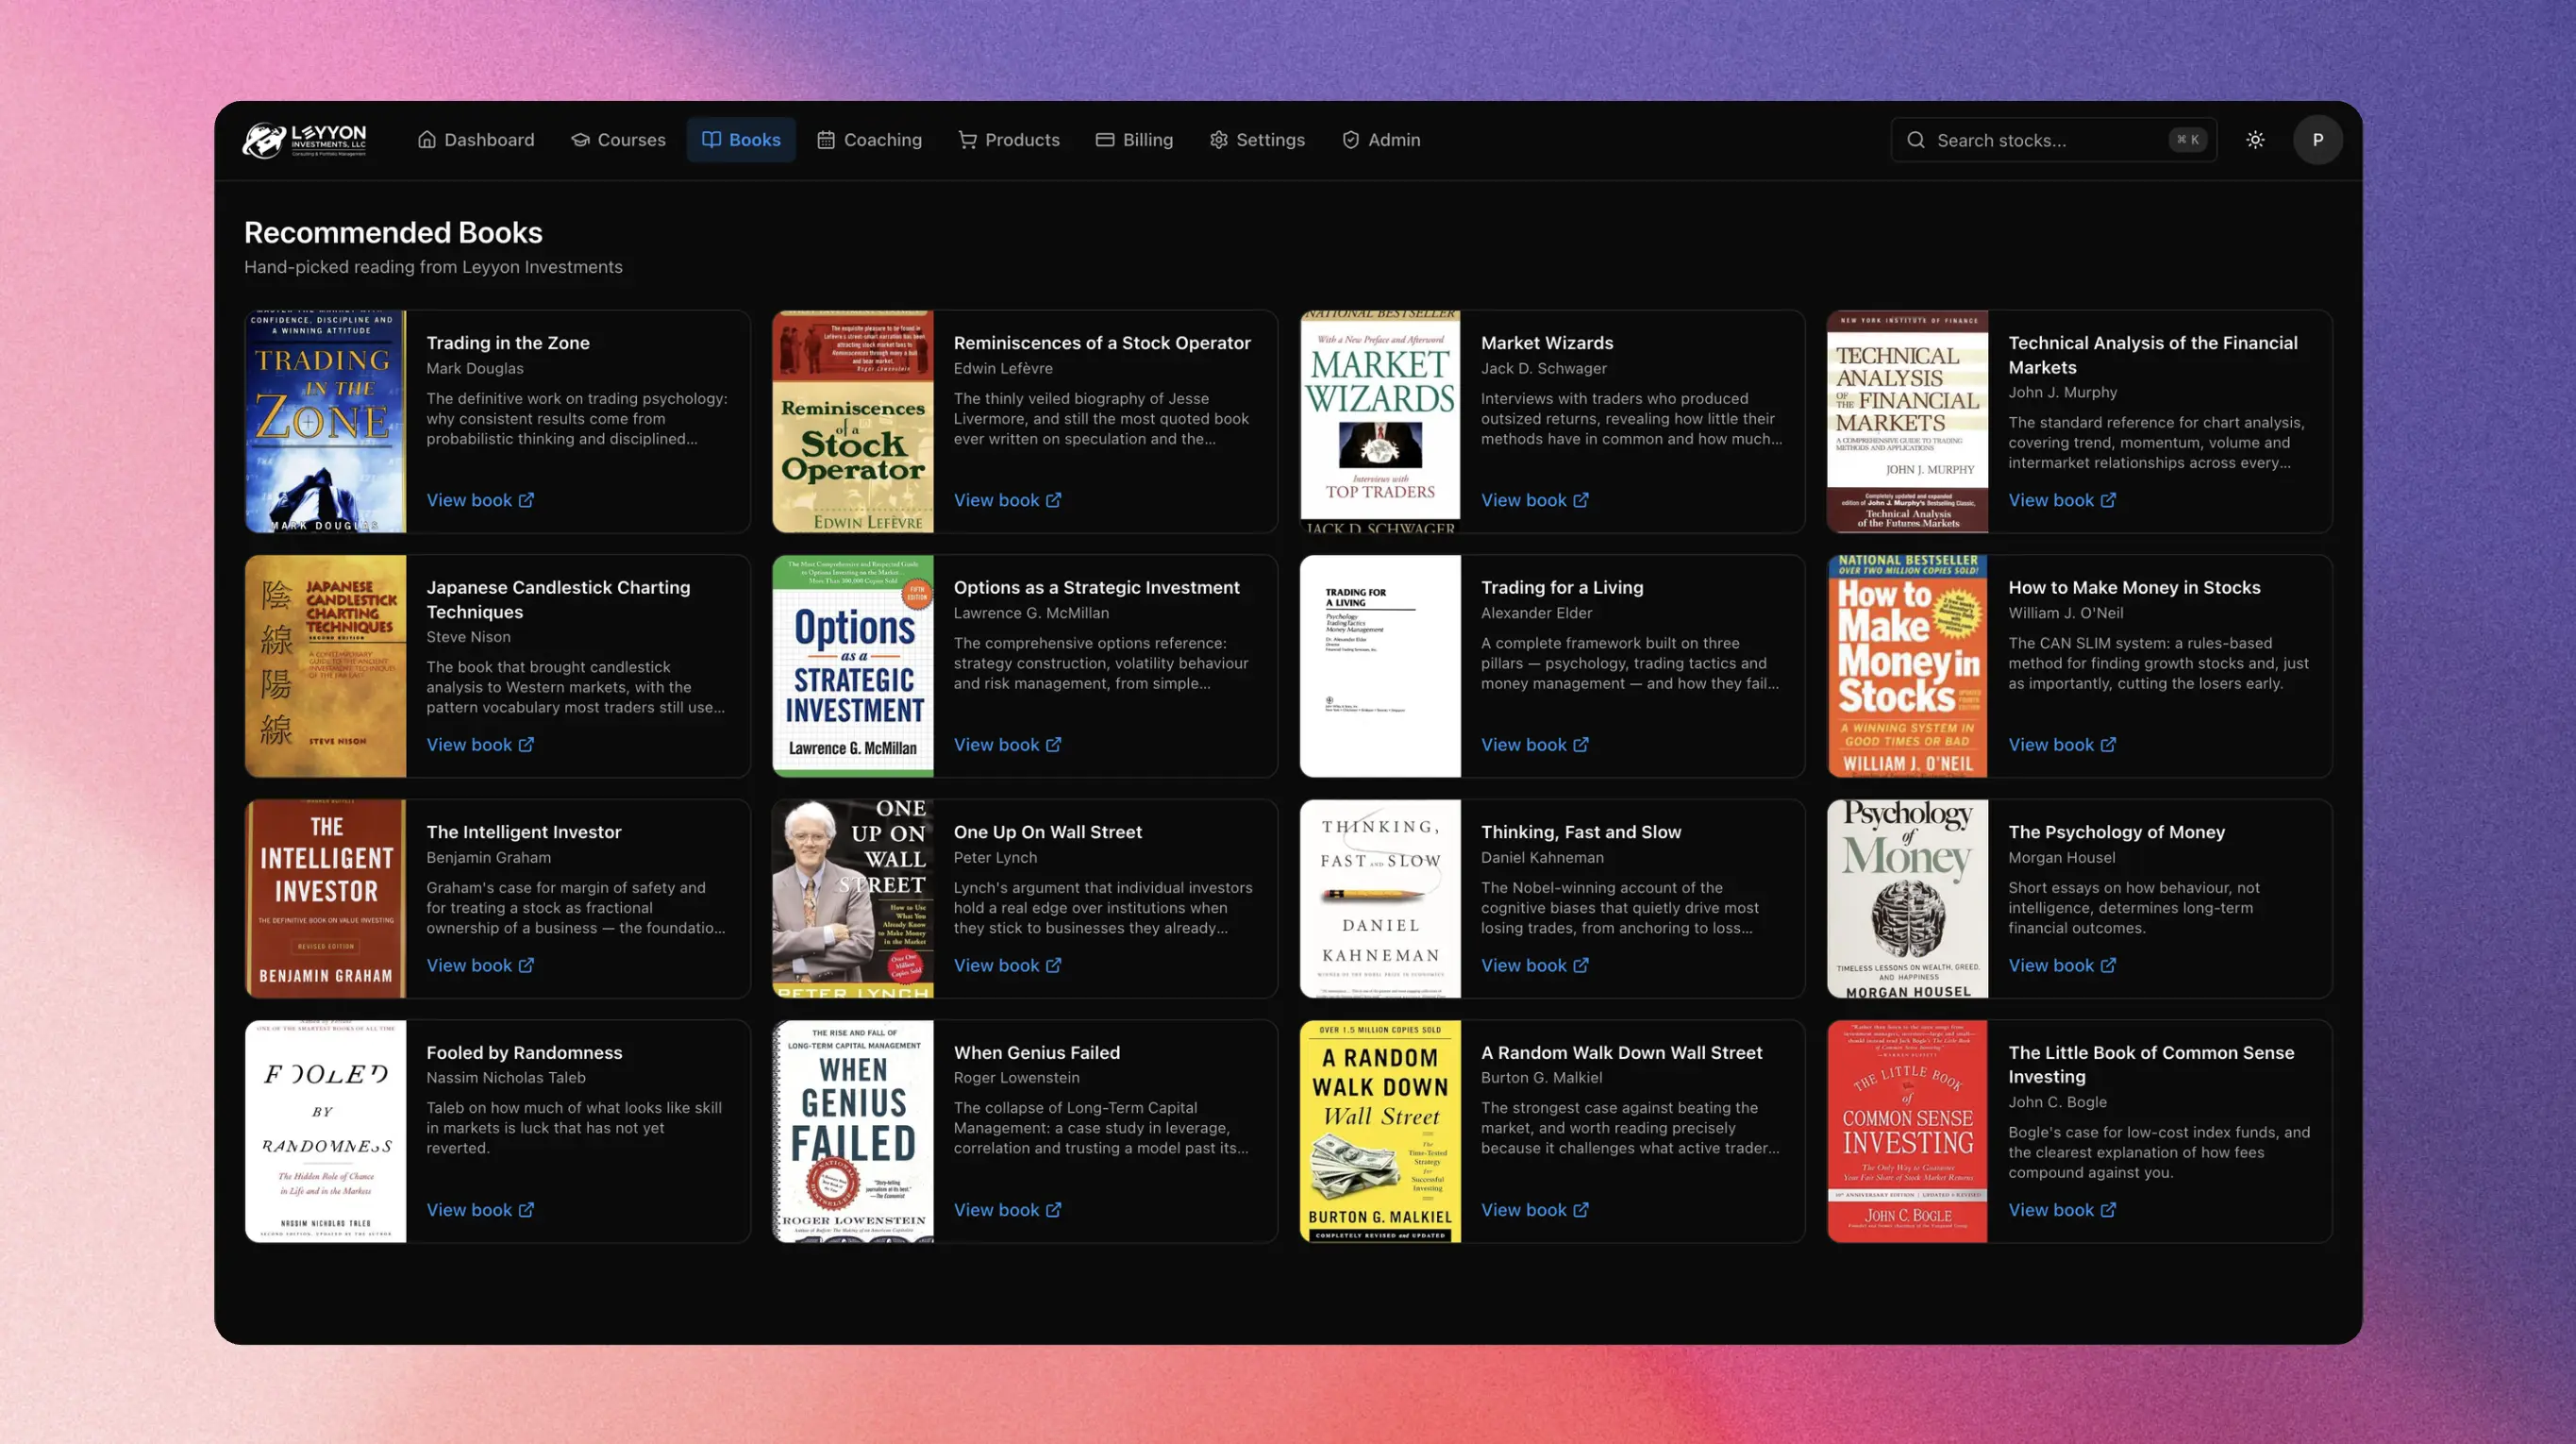View book for Market Wizards
This screenshot has width=2576, height=1444.
tap(1534, 500)
